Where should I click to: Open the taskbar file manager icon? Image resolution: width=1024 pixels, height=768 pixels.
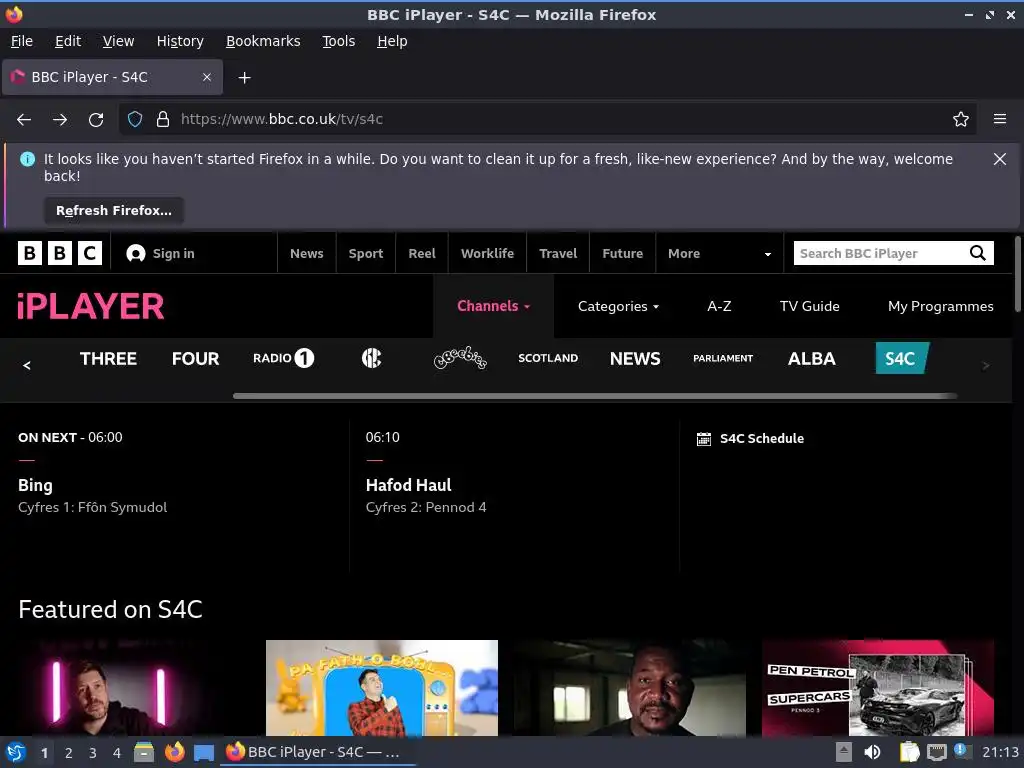pyautogui.click(x=144, y=752)
